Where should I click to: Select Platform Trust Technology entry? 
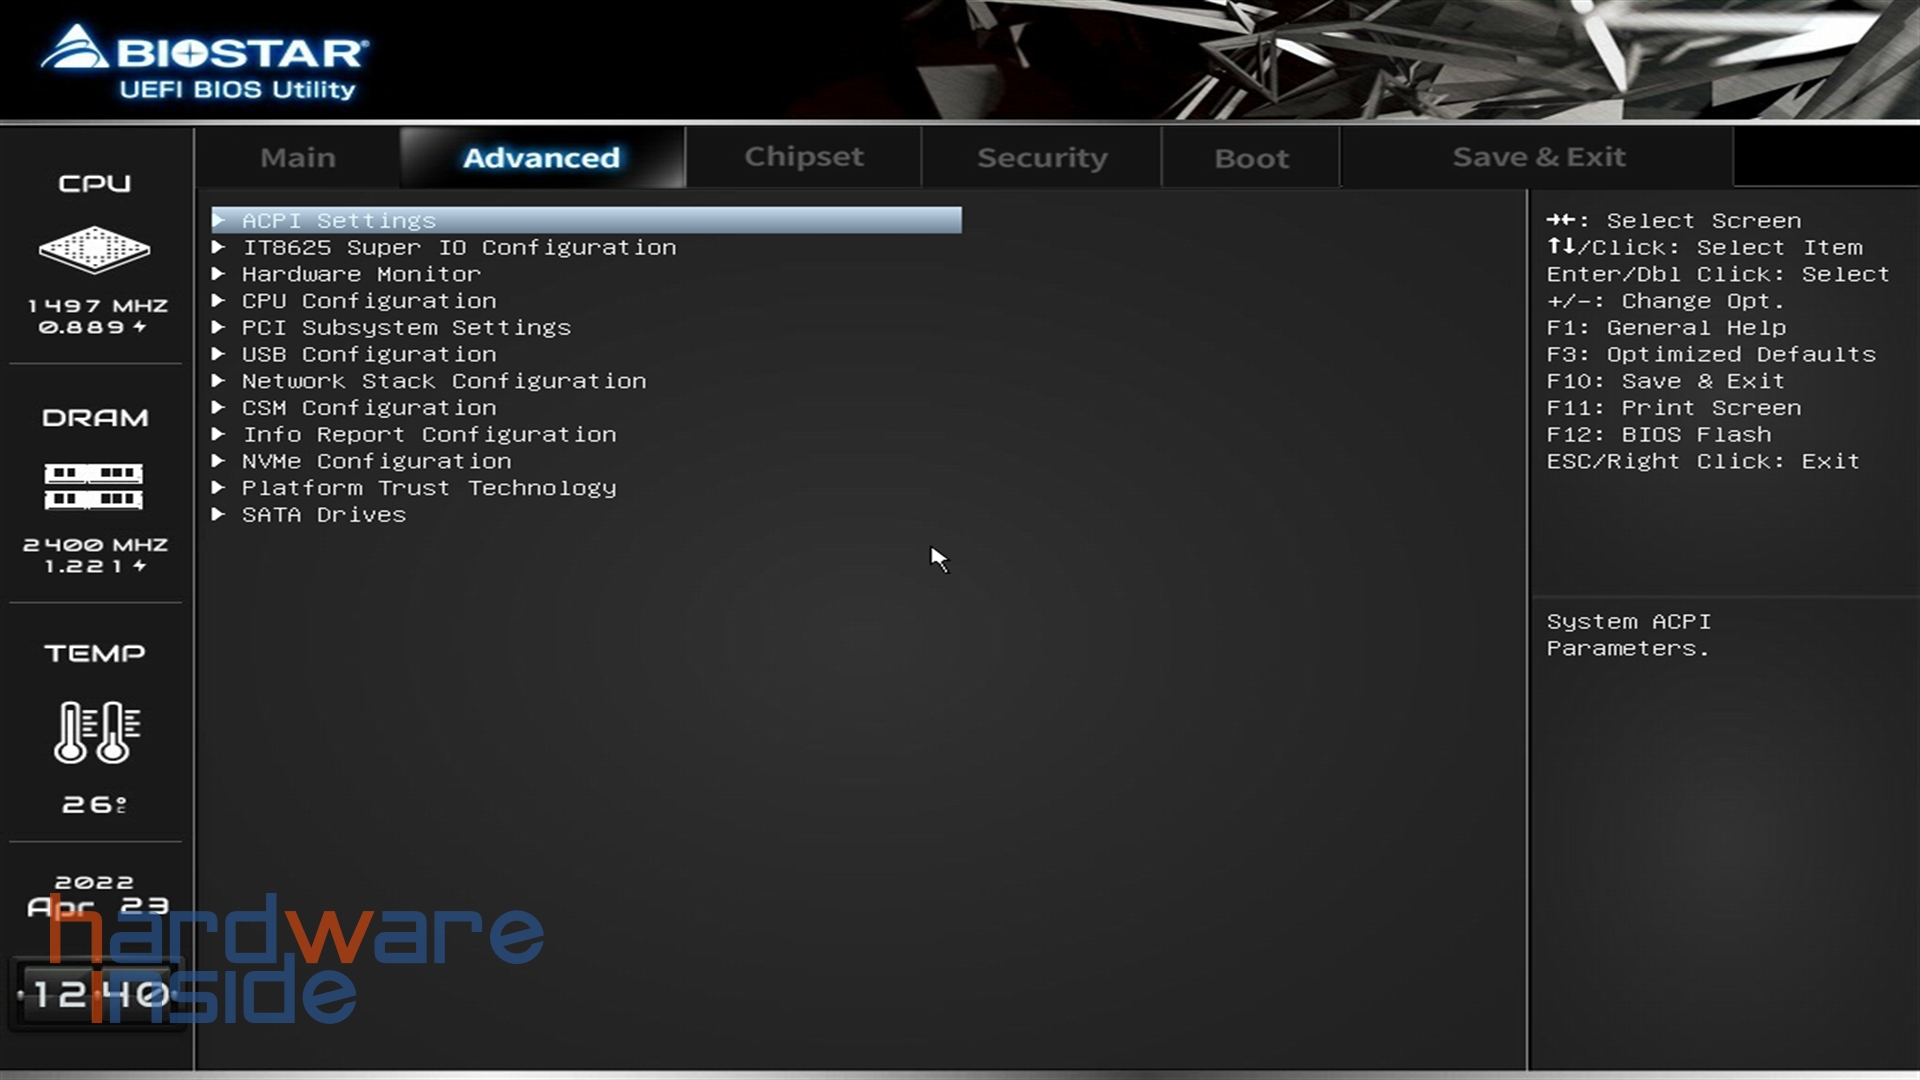pyautogui.click(x=429, y=488)
